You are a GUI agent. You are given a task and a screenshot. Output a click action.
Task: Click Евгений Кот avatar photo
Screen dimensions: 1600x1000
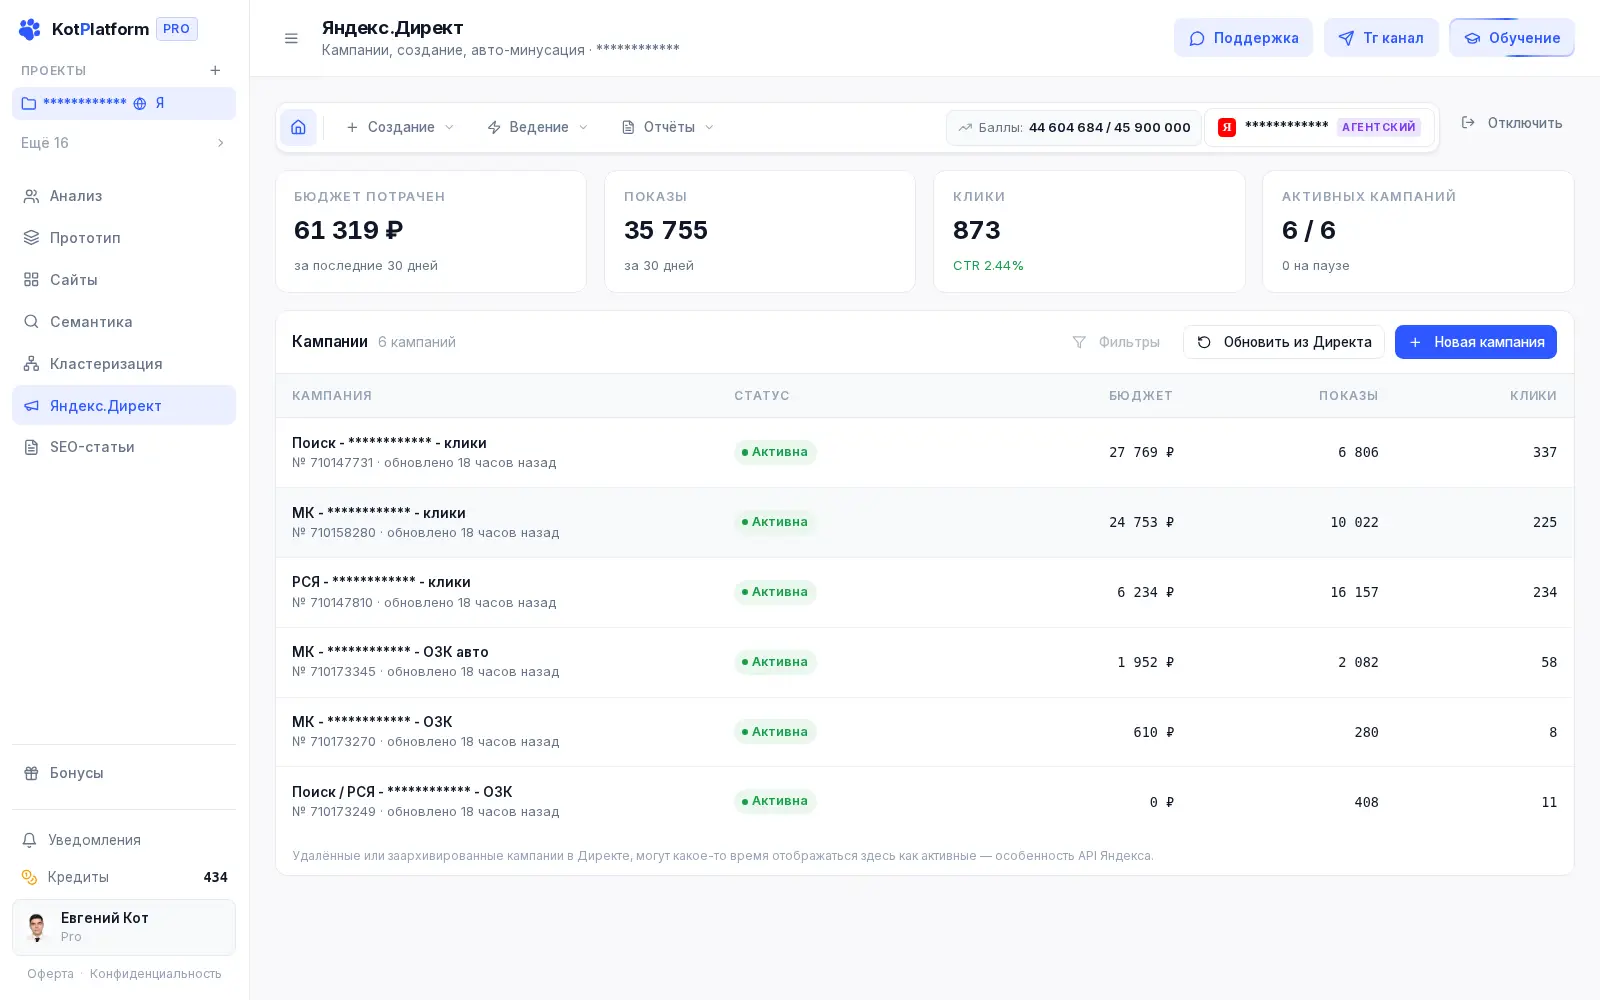pos(37,927)
